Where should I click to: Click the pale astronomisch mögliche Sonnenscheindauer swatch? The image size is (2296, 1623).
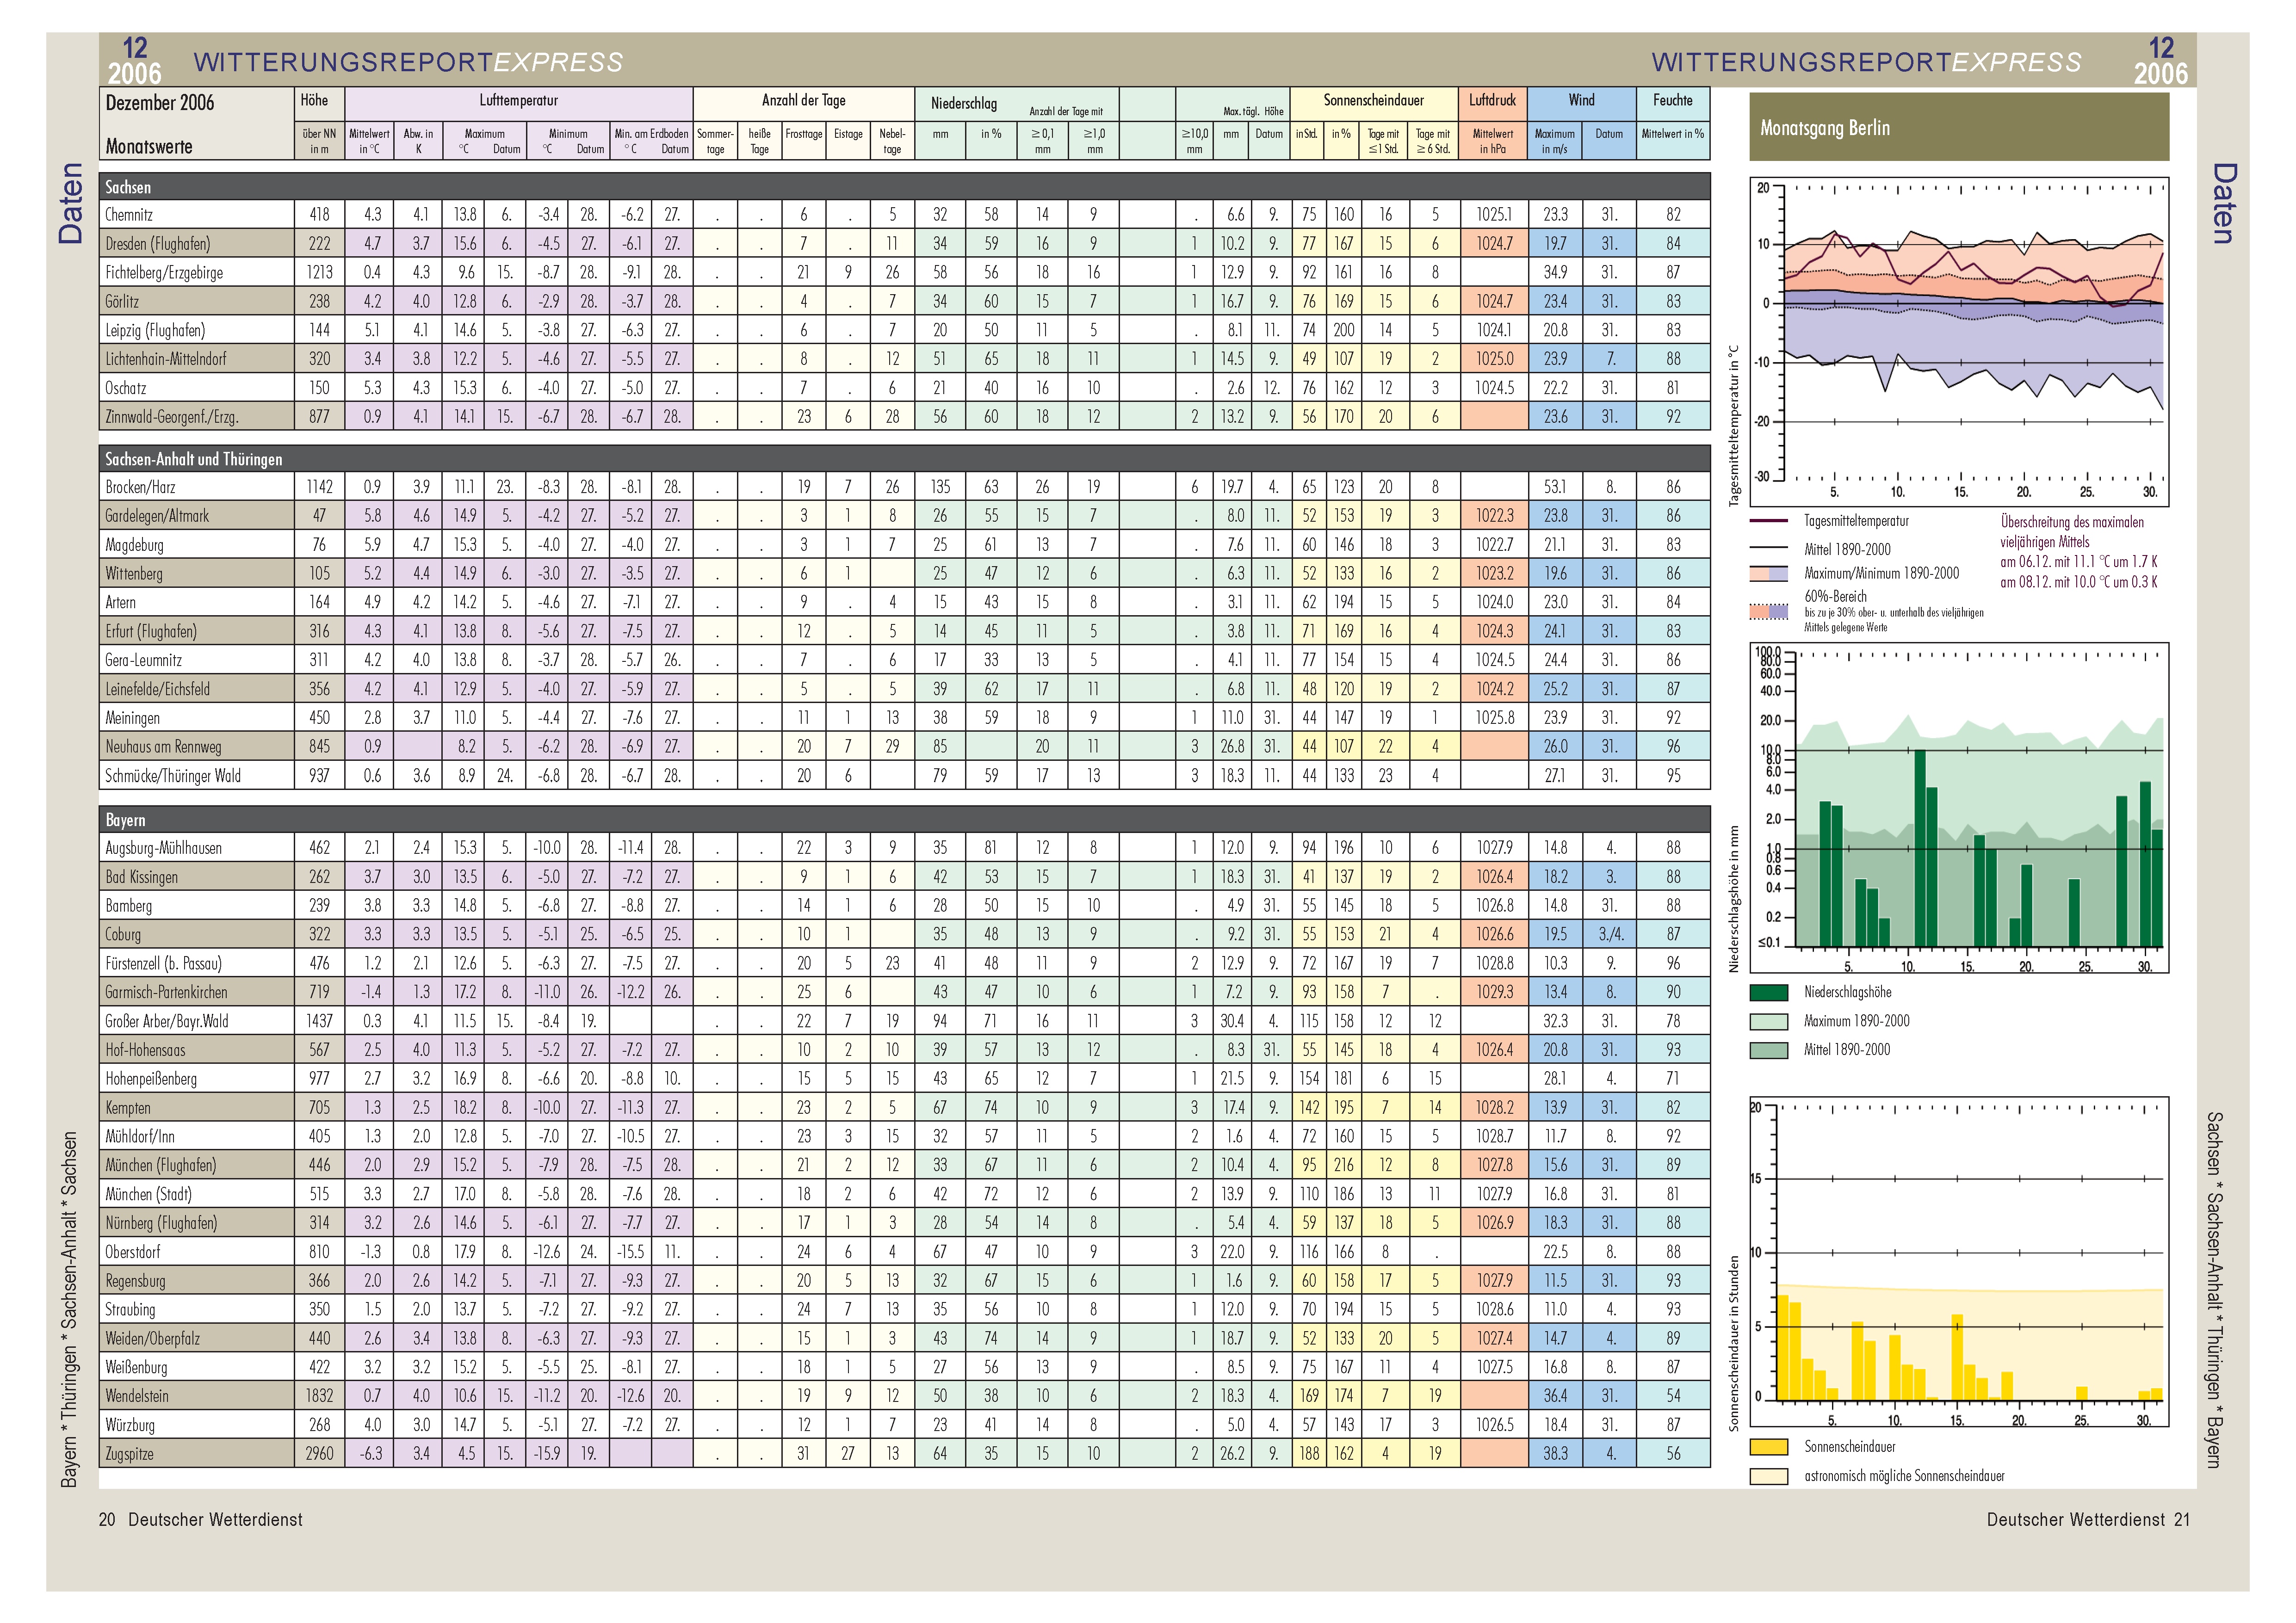click(x=1768, y=1476)
